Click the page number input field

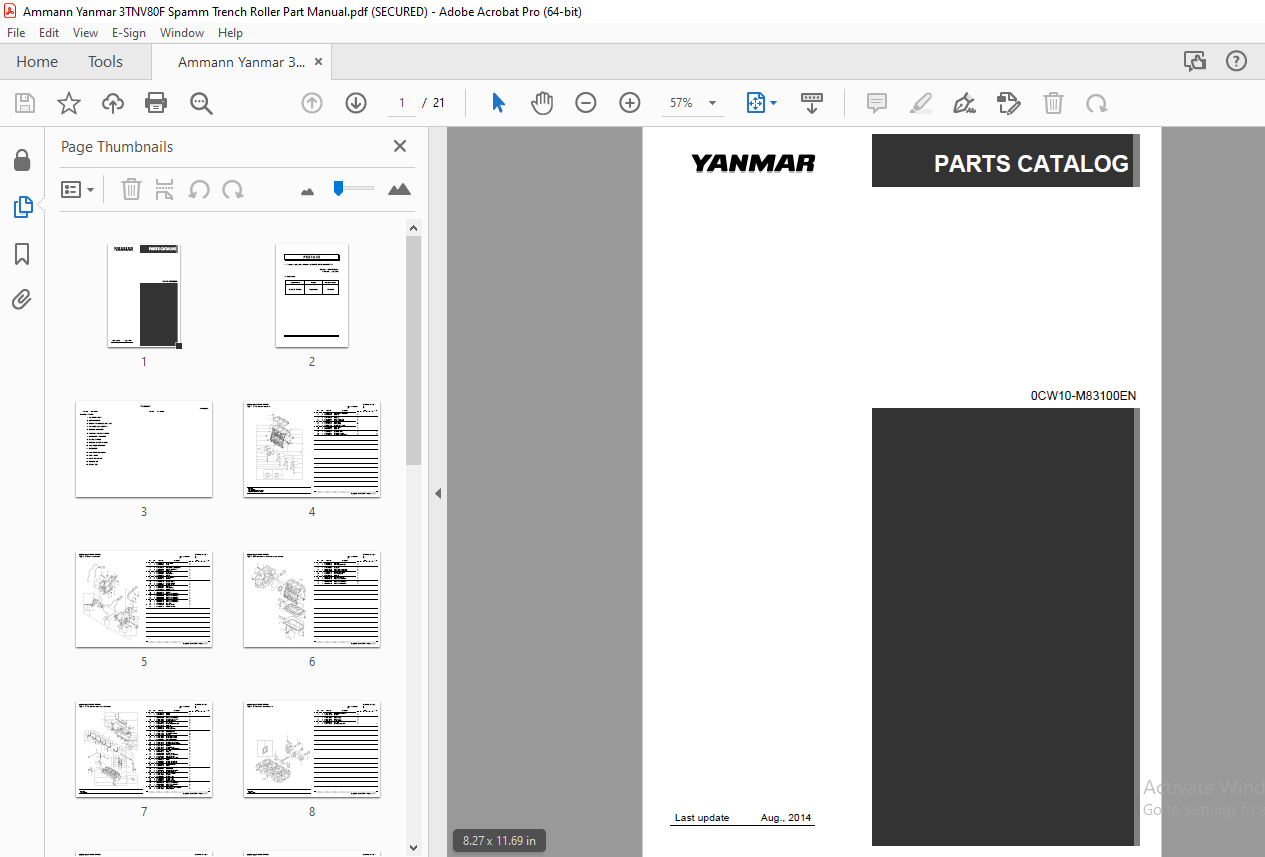[x=402, y=103]
